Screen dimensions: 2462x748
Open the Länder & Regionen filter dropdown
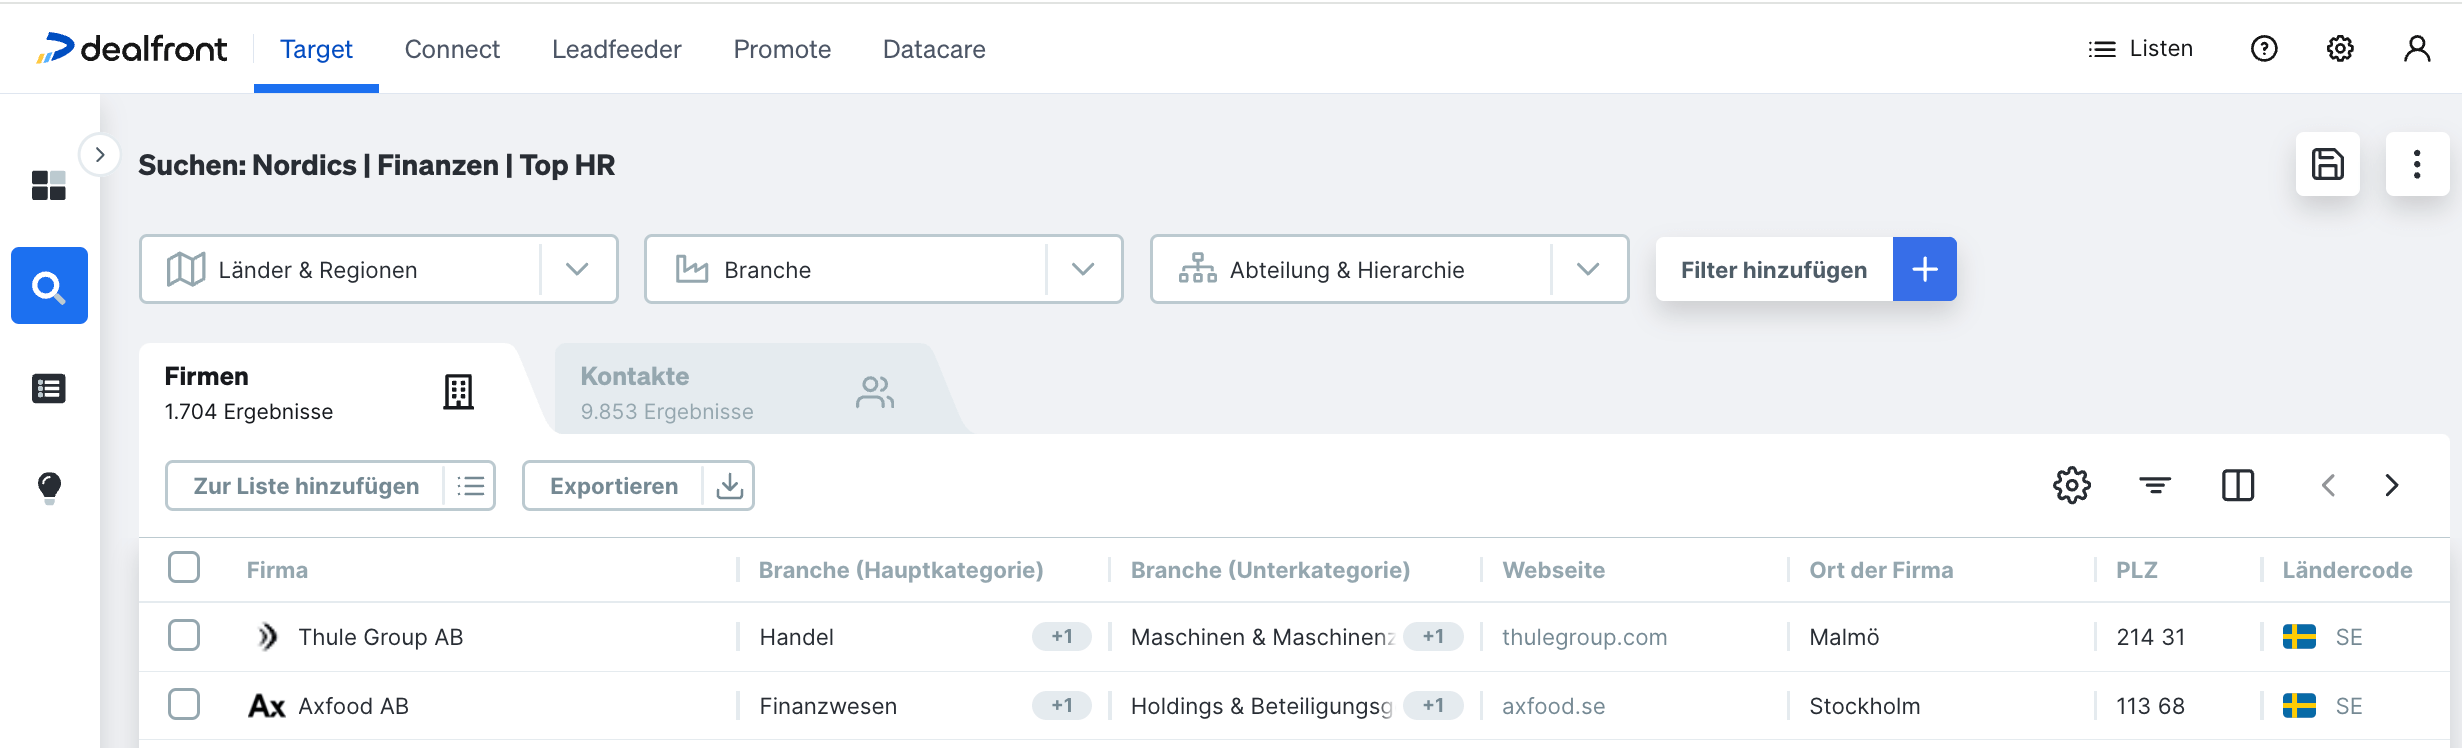click(x=379, y=269)
